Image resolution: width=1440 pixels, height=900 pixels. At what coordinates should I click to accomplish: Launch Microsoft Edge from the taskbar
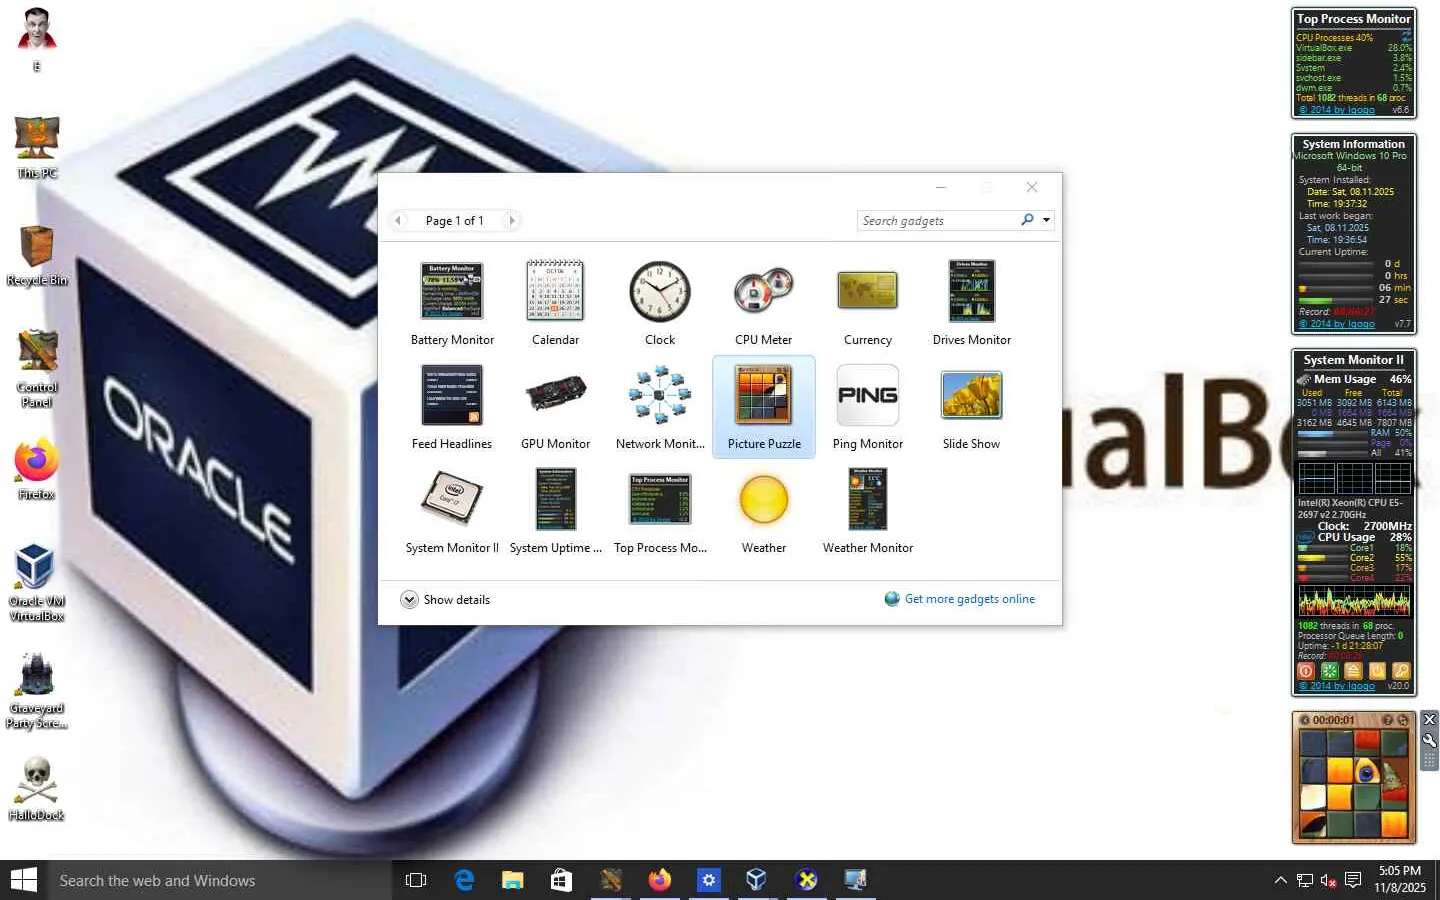point(465,880)
